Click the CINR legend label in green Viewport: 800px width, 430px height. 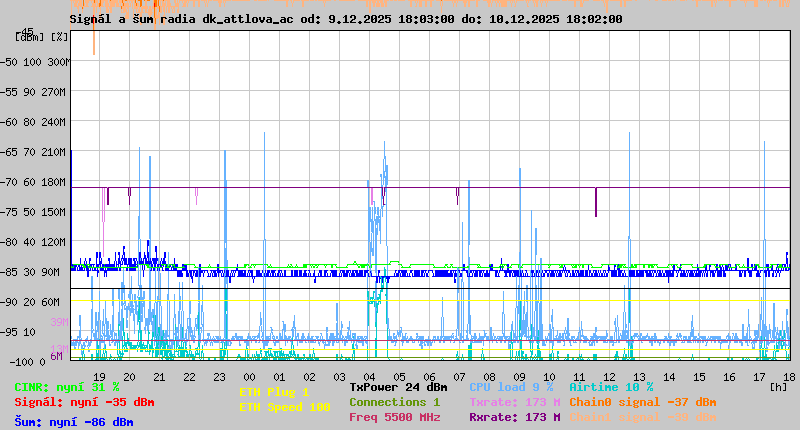click(x=67, y=387)
